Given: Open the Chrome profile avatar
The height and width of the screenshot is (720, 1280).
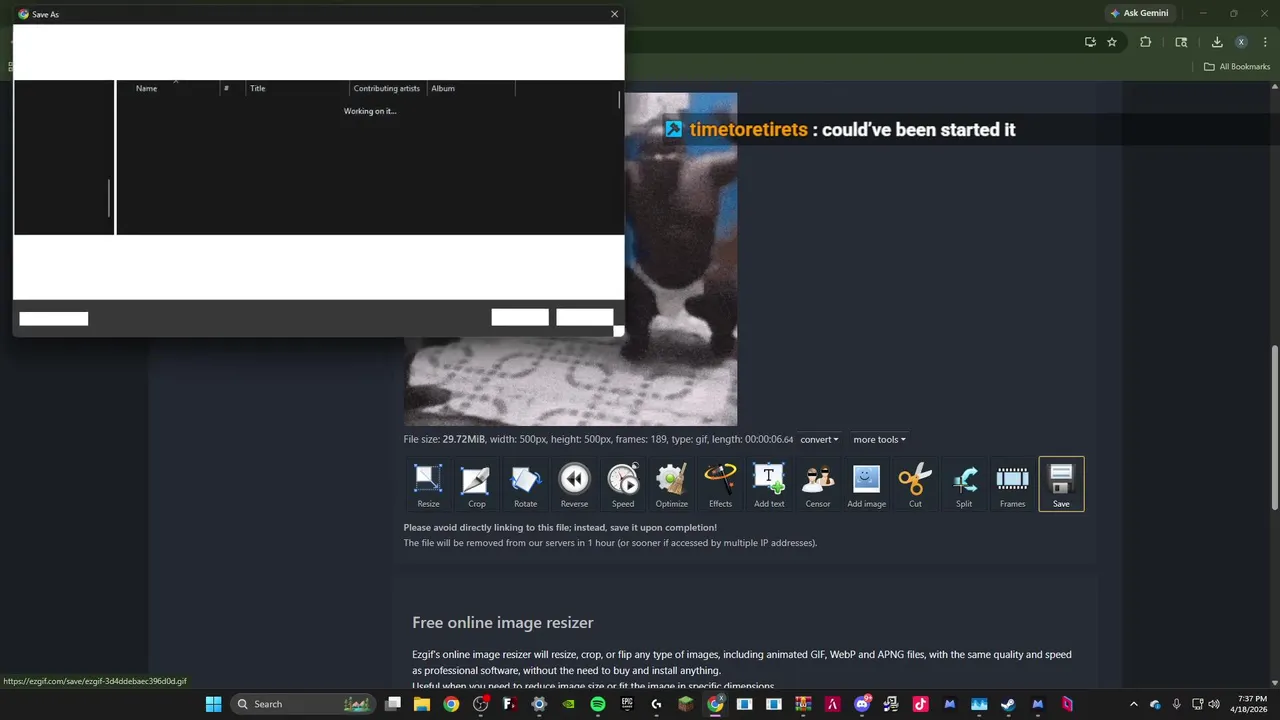Looking at the screenshot, I should (x=1241, y=42).
